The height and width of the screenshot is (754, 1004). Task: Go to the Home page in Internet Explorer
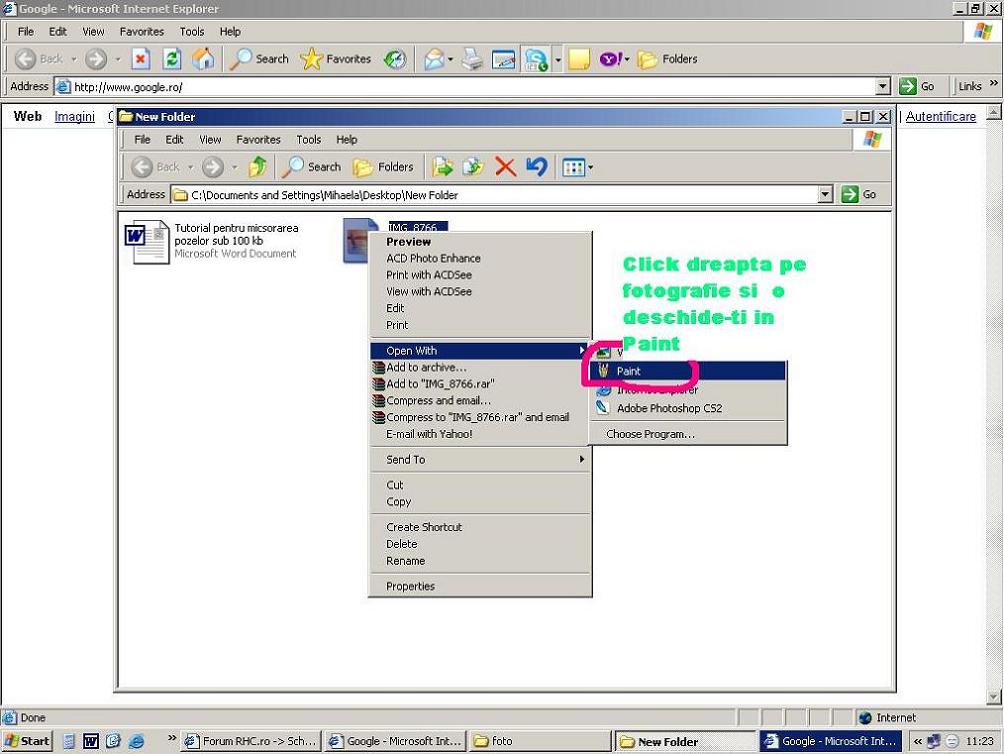pos(204,60)
